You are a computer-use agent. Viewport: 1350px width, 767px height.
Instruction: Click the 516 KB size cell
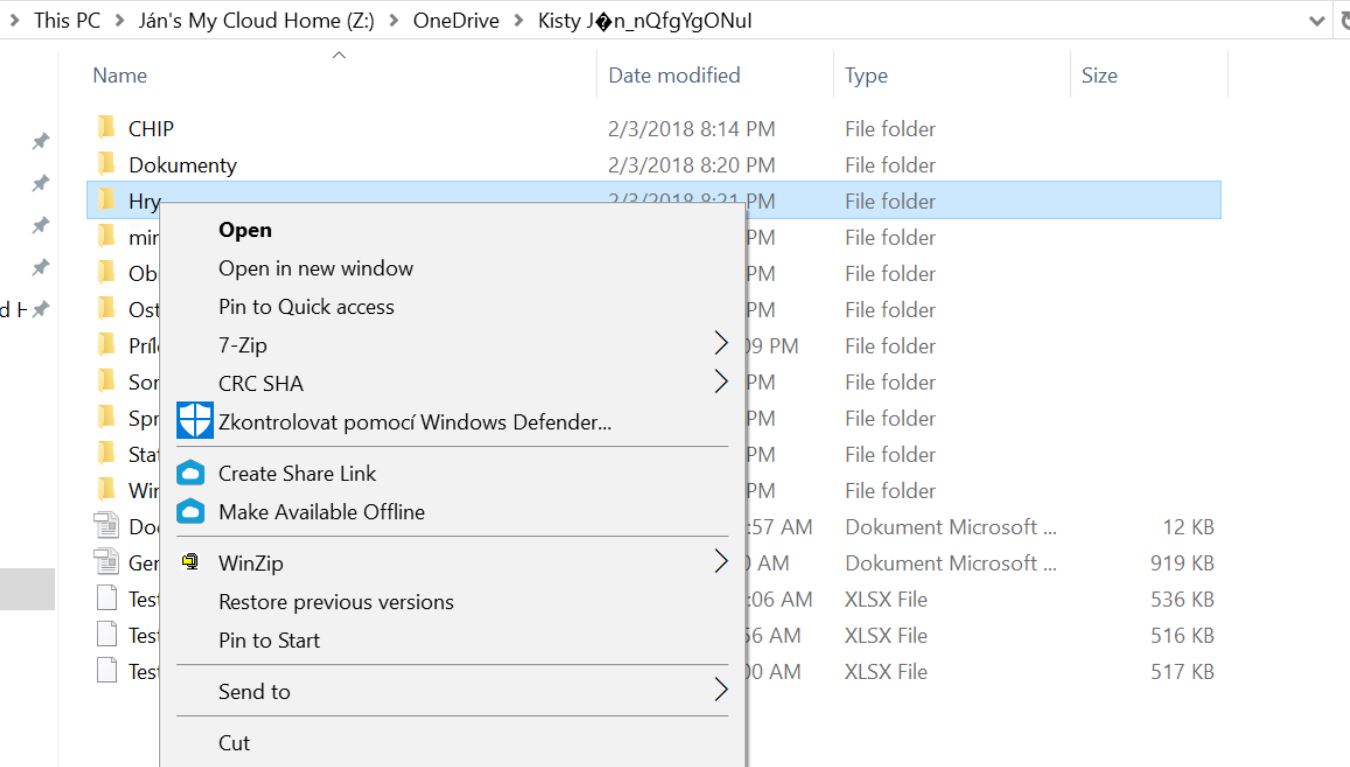coord(1182,635)
